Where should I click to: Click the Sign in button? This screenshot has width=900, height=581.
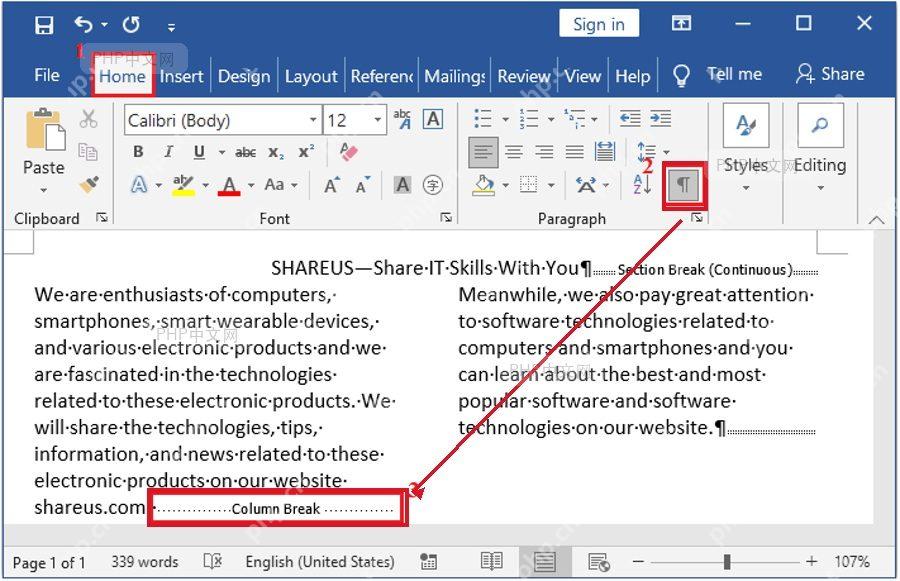click(599, 24)
